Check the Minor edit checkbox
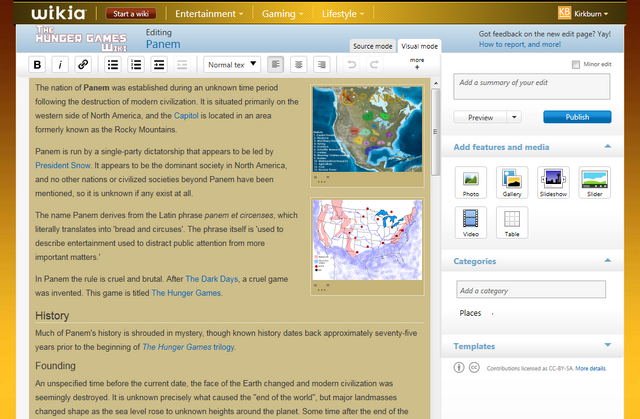Viewport: 640px width, 419px height. (576, 64)
